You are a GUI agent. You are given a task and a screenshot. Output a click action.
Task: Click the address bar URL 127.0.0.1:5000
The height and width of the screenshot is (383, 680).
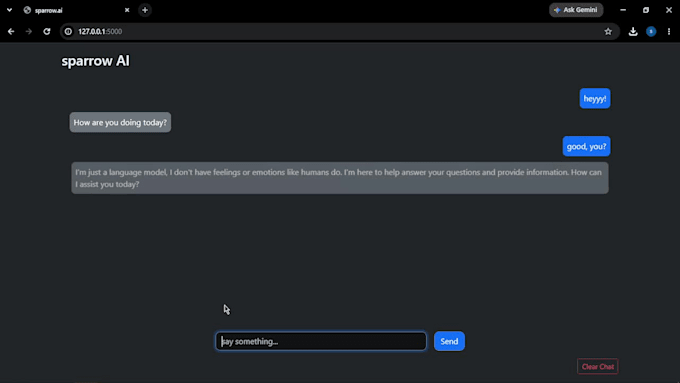(100, 31)
